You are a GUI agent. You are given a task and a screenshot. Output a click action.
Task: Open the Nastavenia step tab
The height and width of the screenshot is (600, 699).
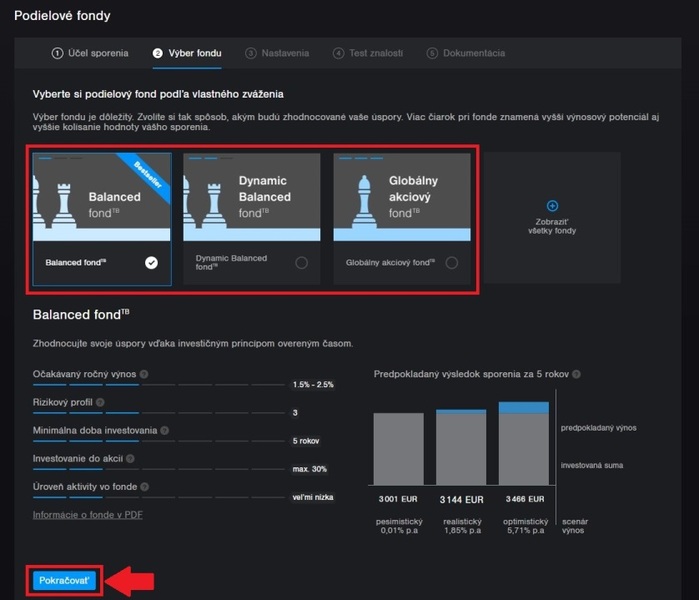tap(277, 53)
